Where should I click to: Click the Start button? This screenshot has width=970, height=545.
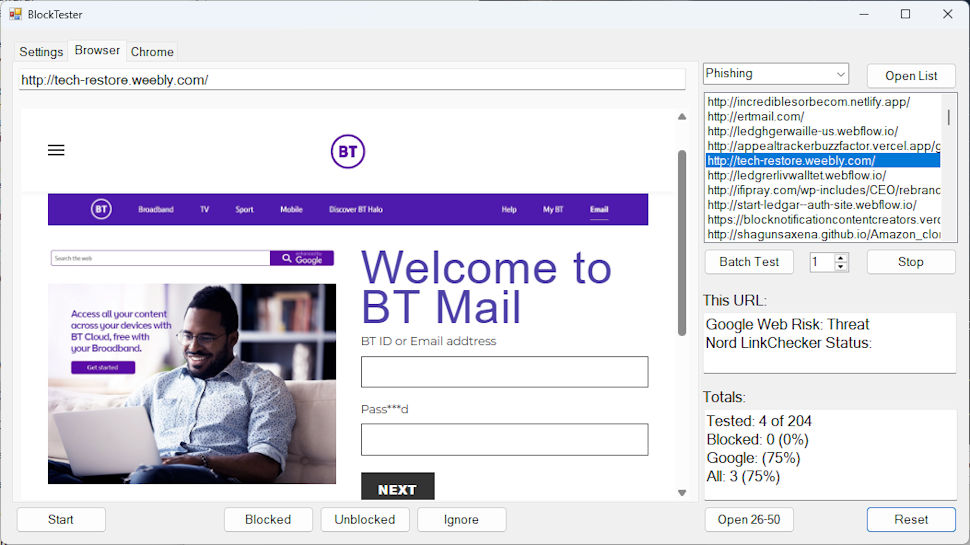(x=61, y=520)
